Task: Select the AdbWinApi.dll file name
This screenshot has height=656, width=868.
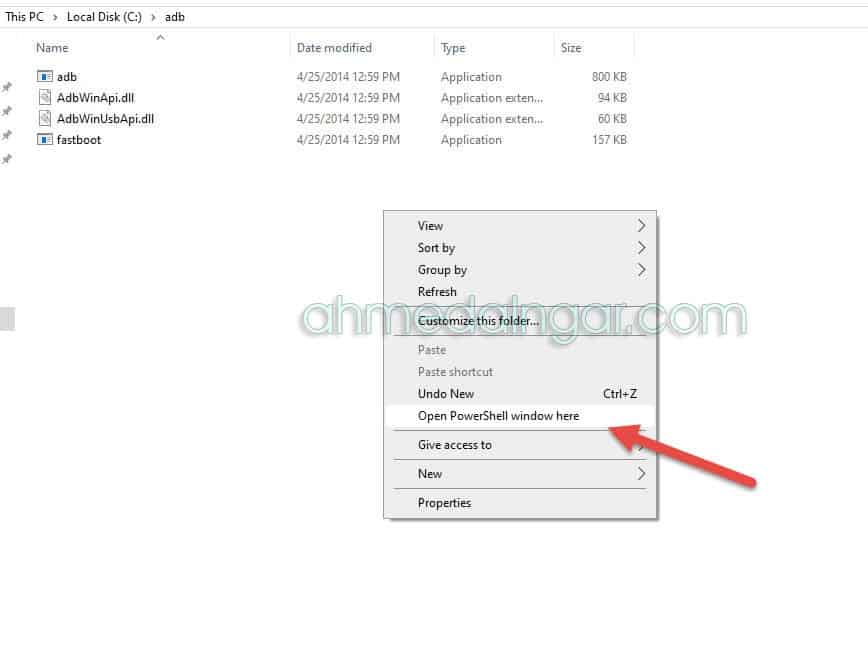Action: coord(95,97)
